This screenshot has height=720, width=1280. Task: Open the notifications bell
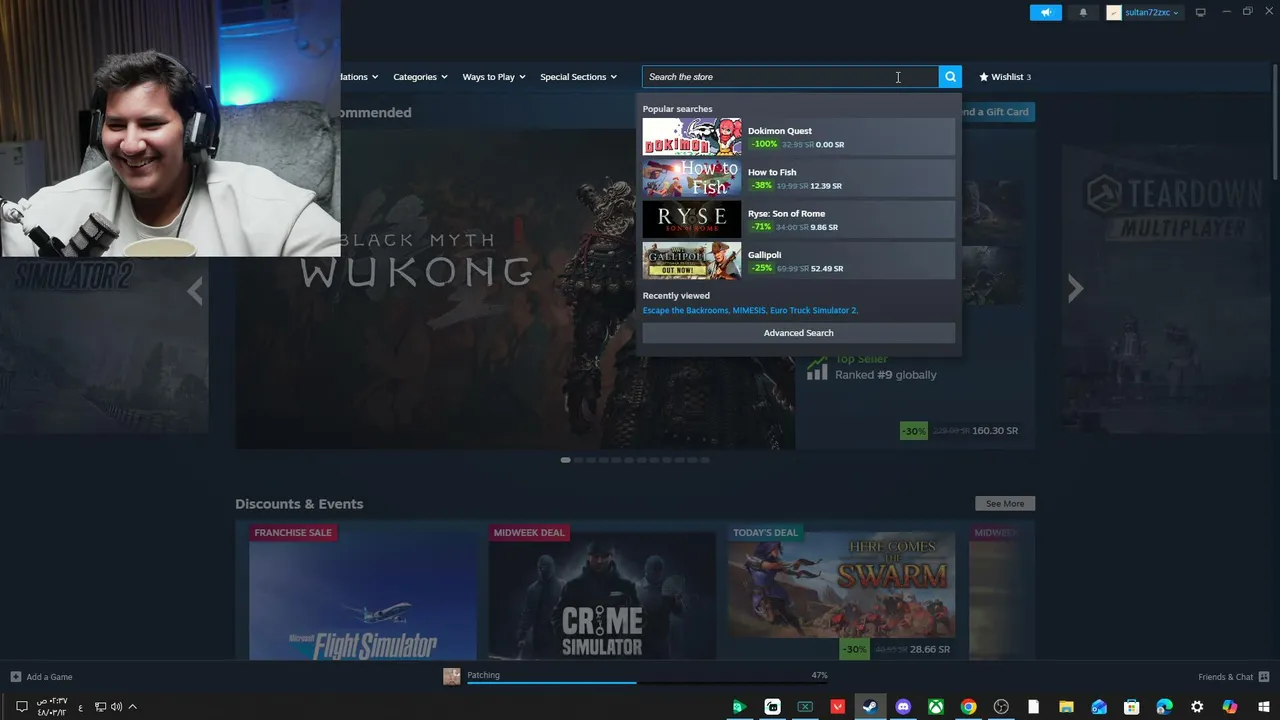pos(1083,13)
